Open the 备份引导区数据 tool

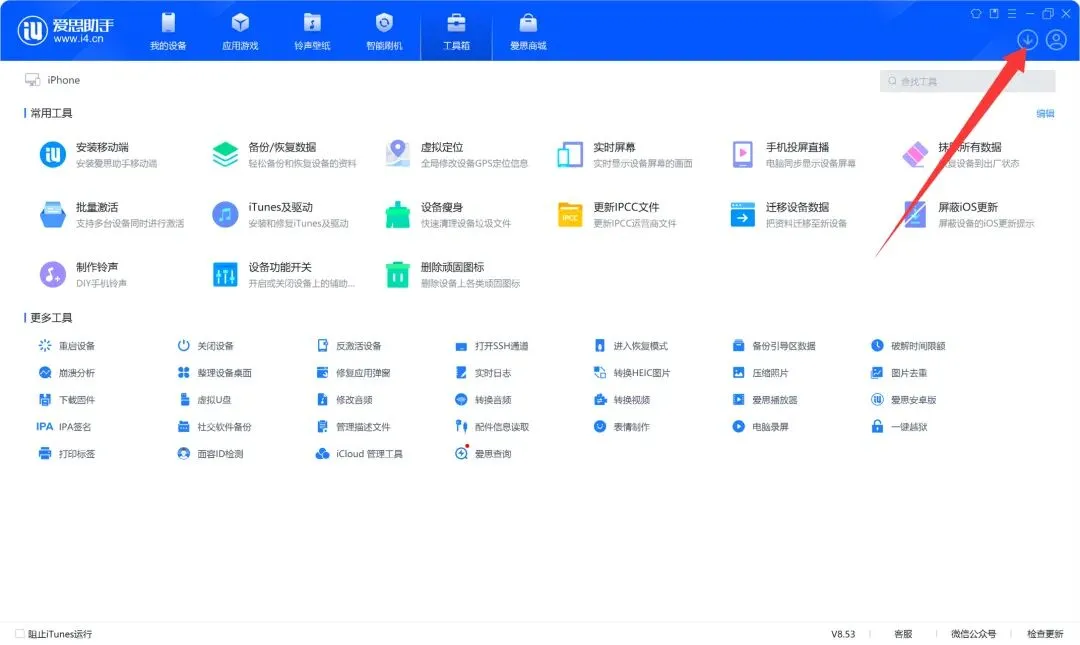tap(773, 346)
